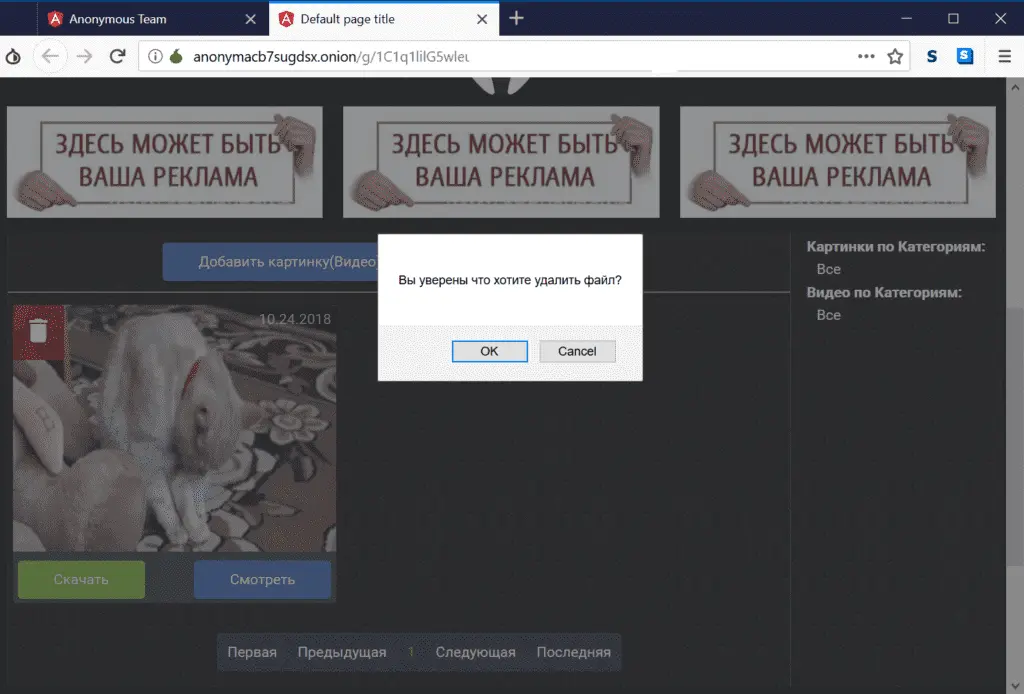Bookmark page with star icon
1024x694 pixels.
tap(895, 57)
